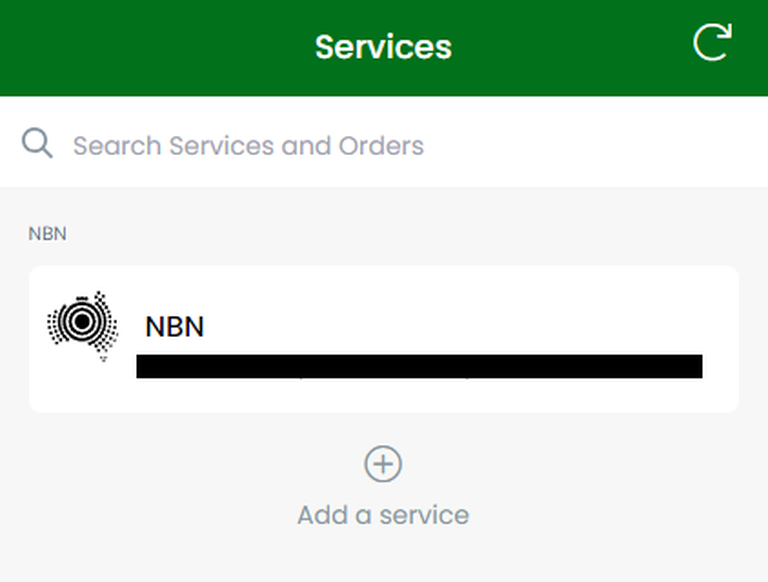Click the blacked-out text under NBN
Screen dimensions: 768x582
point(419,366)
